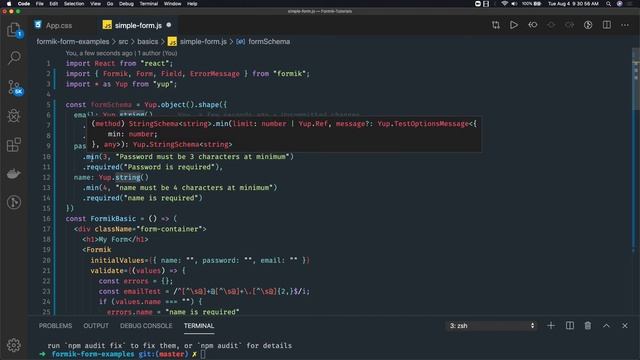This screenshot has height=360, width=640.
Task: Open the Docker view in activity bar
Action: [x=14, y=173]
